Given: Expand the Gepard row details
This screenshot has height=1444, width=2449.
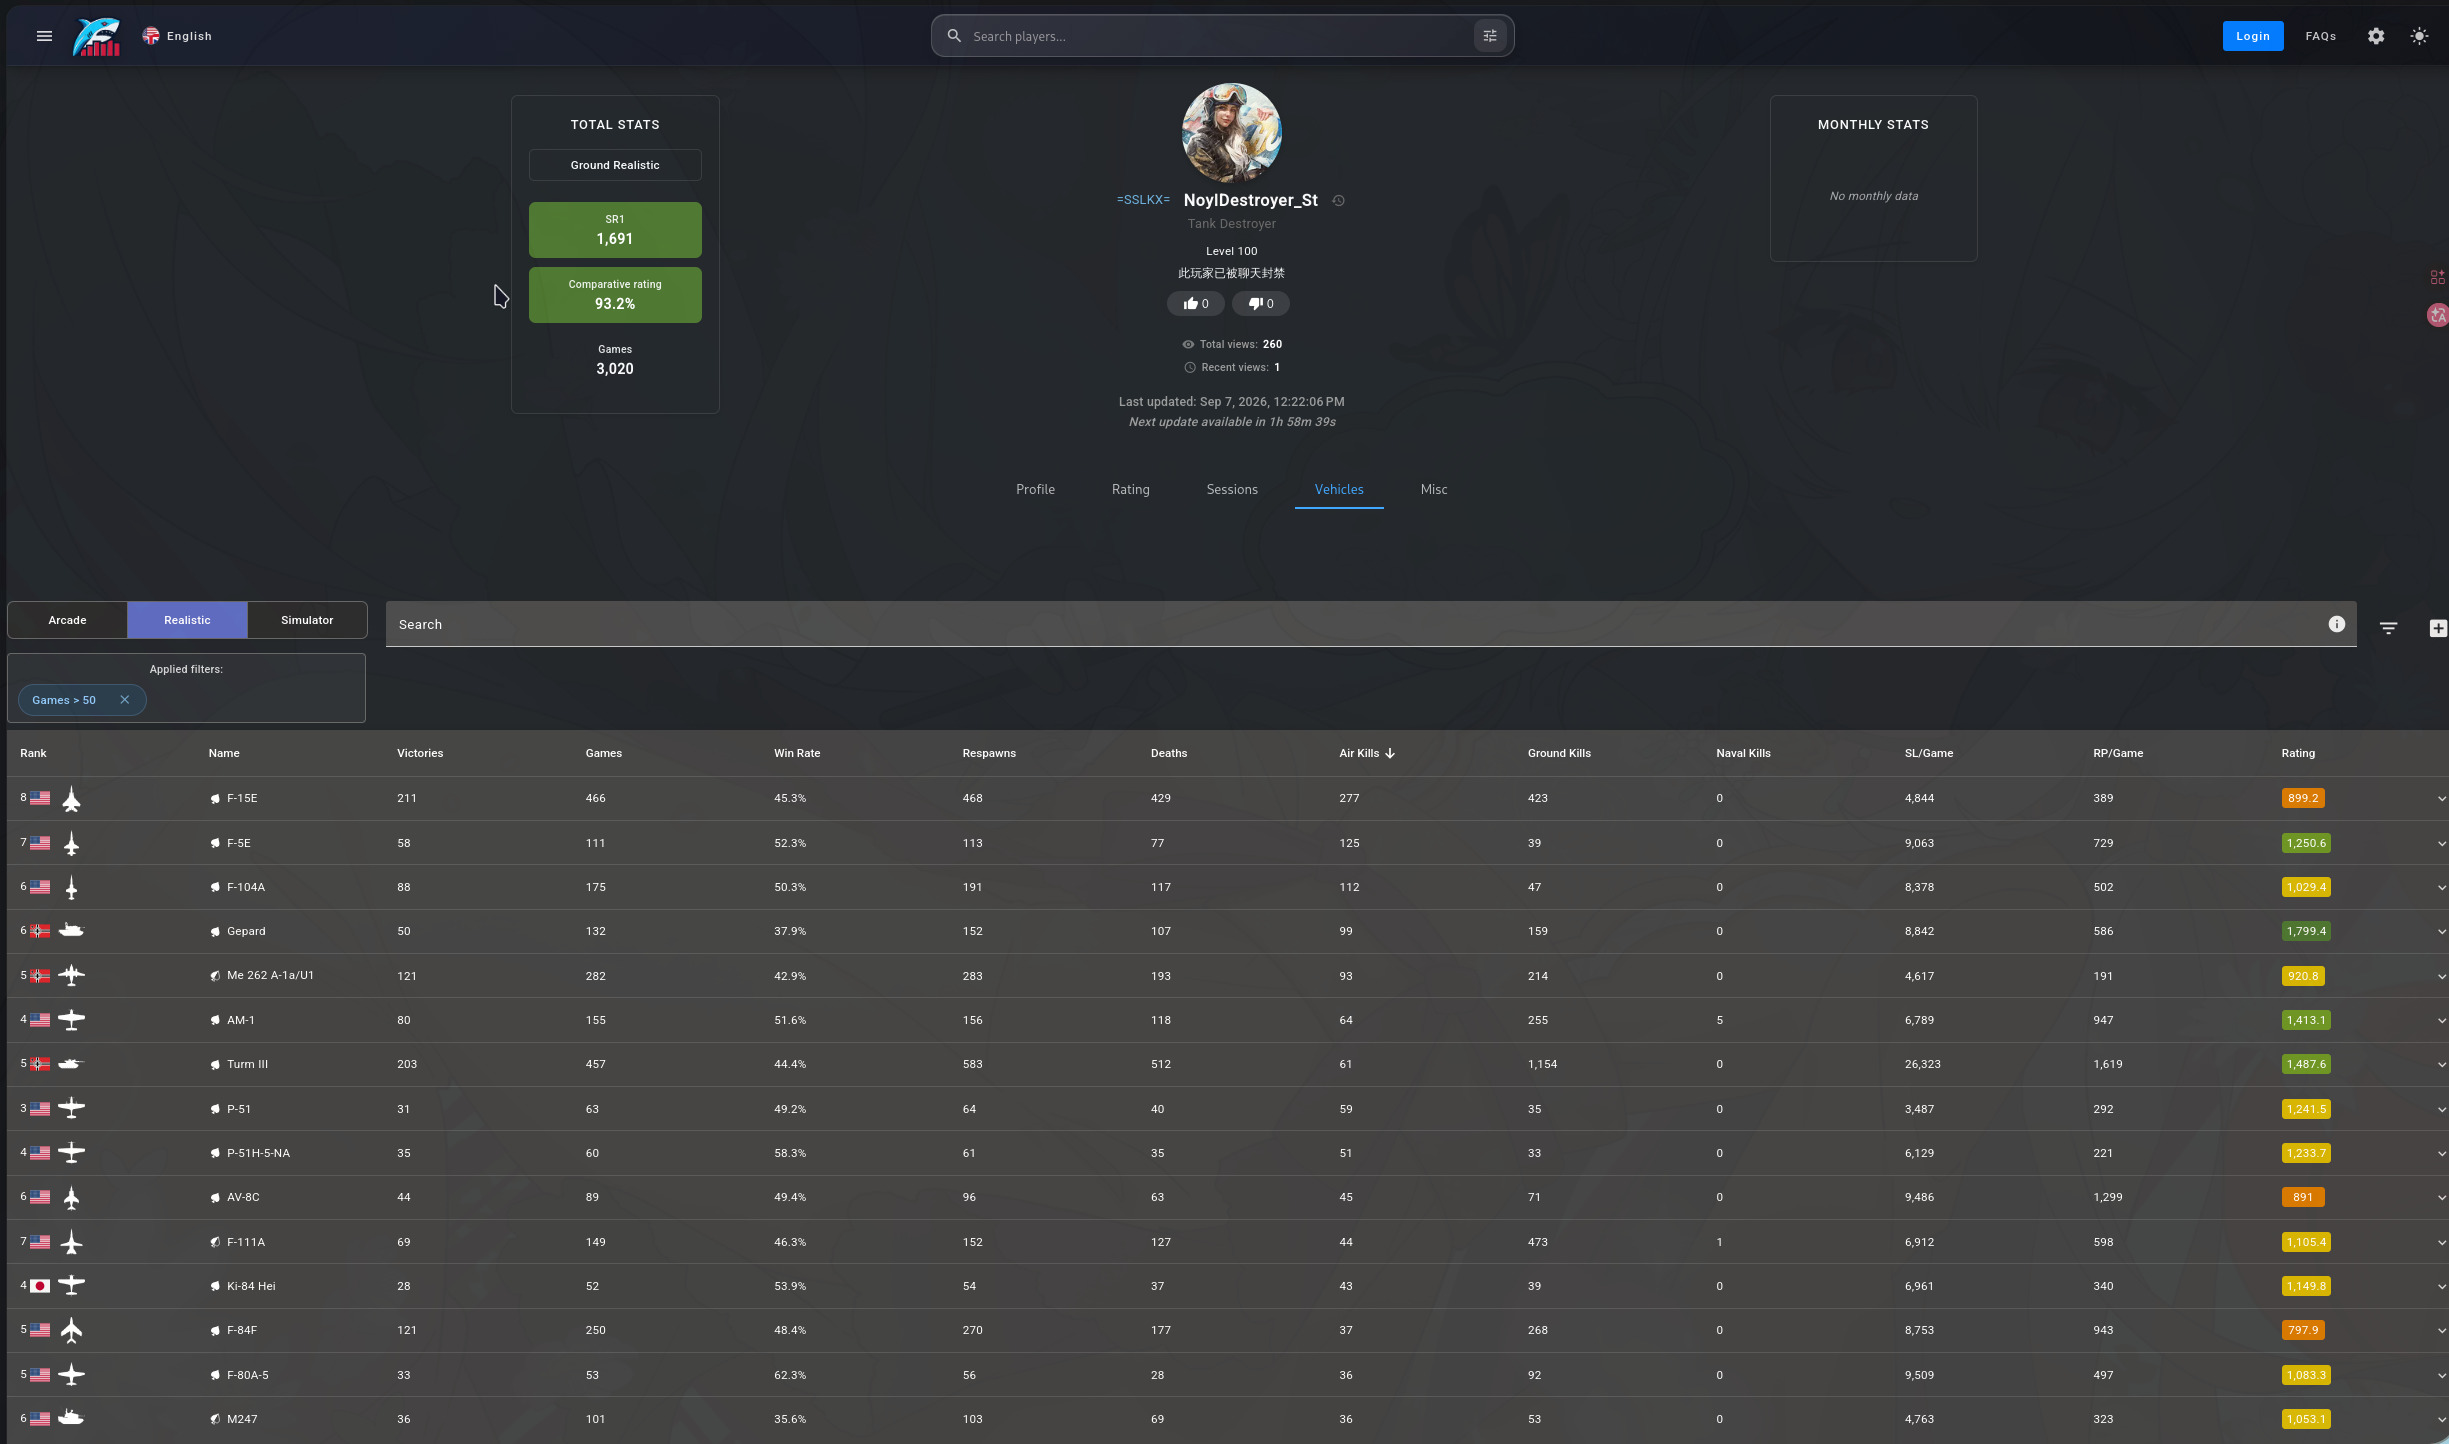Looking at the screenshot, I should tap(2441, 932).
